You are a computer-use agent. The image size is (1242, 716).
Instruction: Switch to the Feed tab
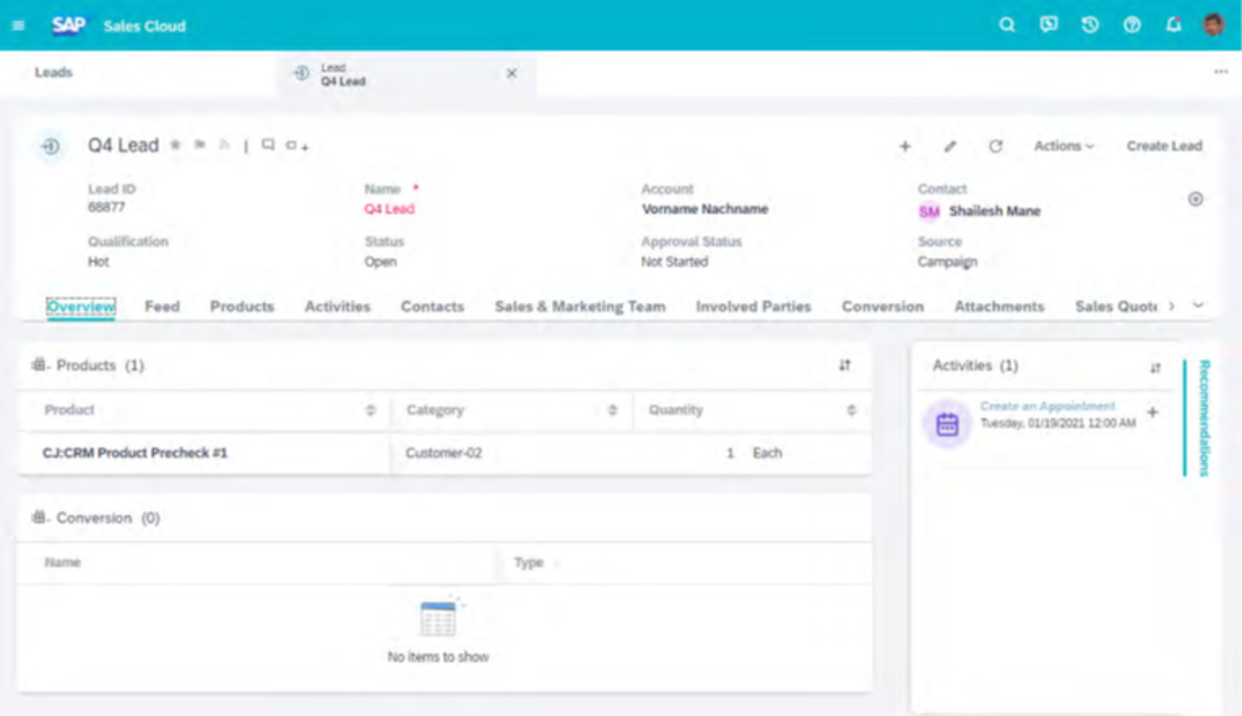[x=162, y=307]
